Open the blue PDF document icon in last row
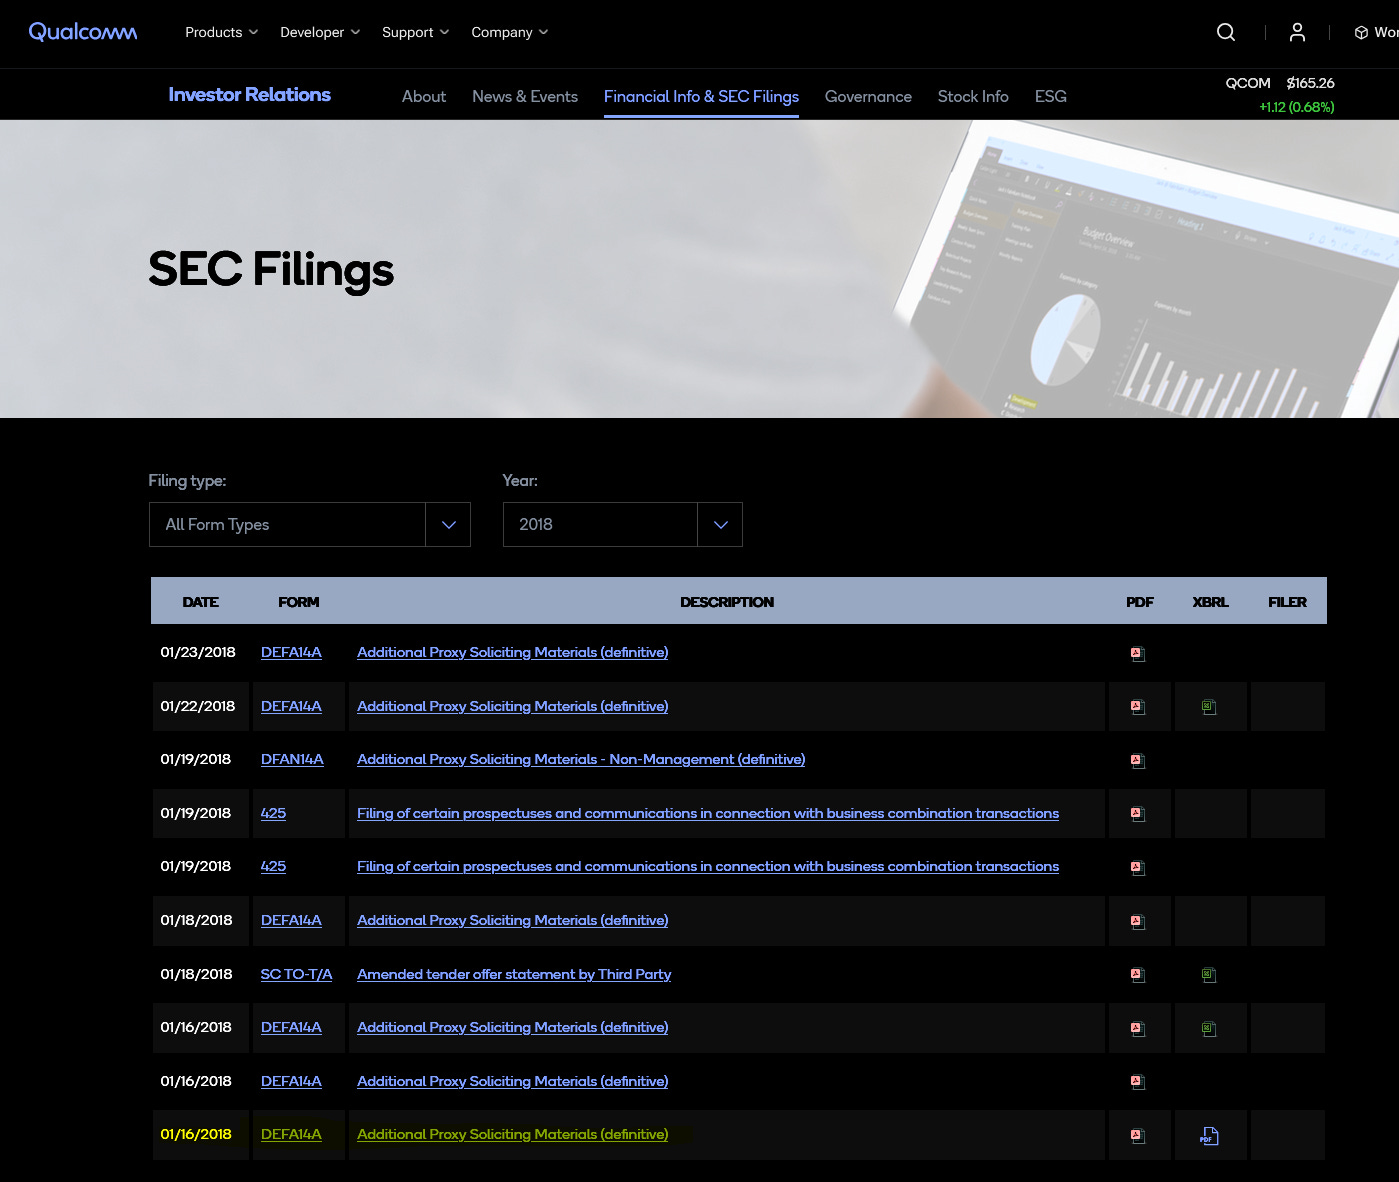This screenshot has width=1399, height=1182. click(1210, 1136)
